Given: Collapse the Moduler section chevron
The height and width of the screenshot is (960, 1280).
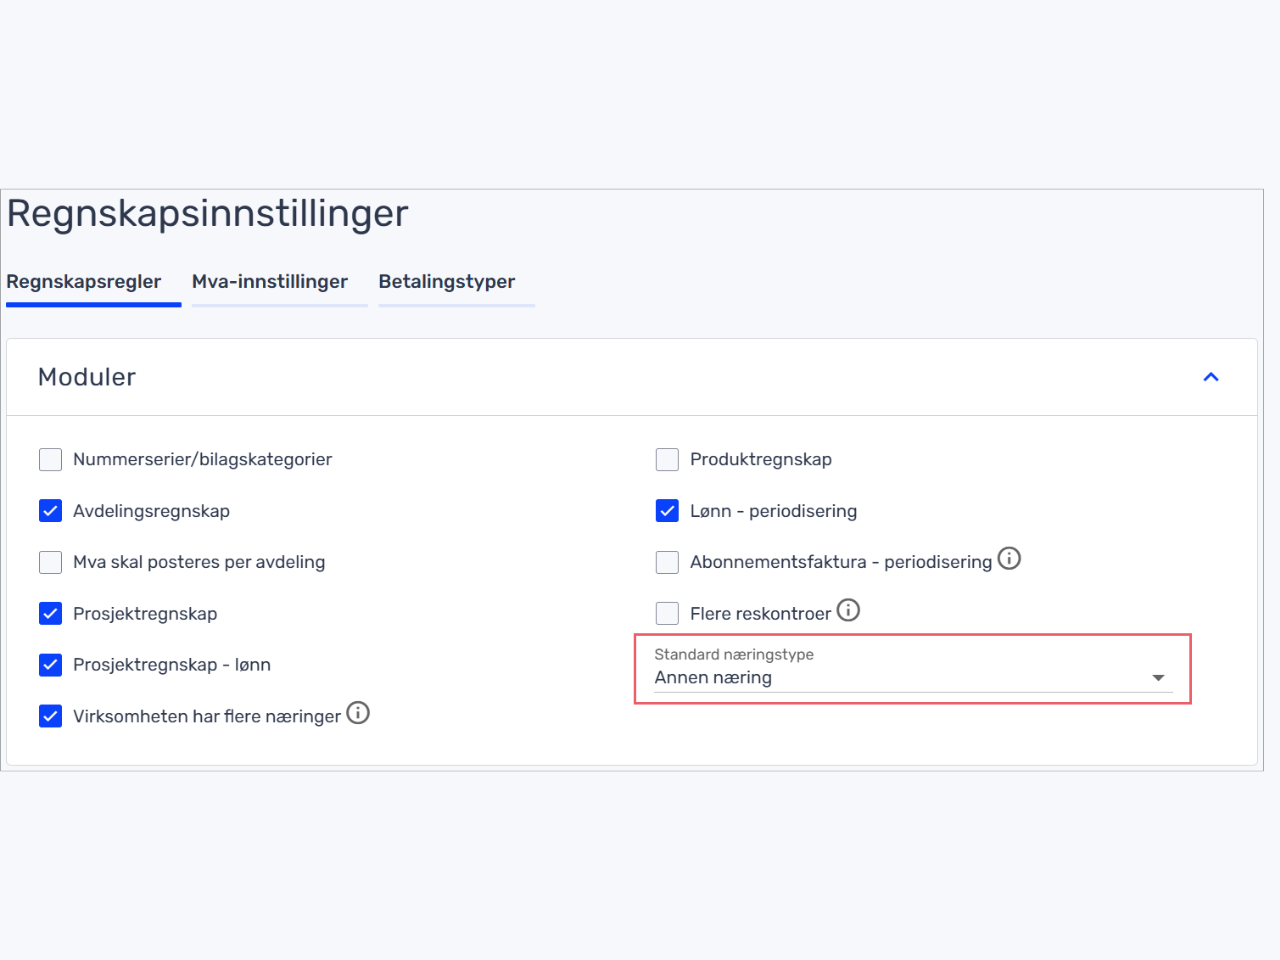Looking at the screenshot, I should [1211, 377].
